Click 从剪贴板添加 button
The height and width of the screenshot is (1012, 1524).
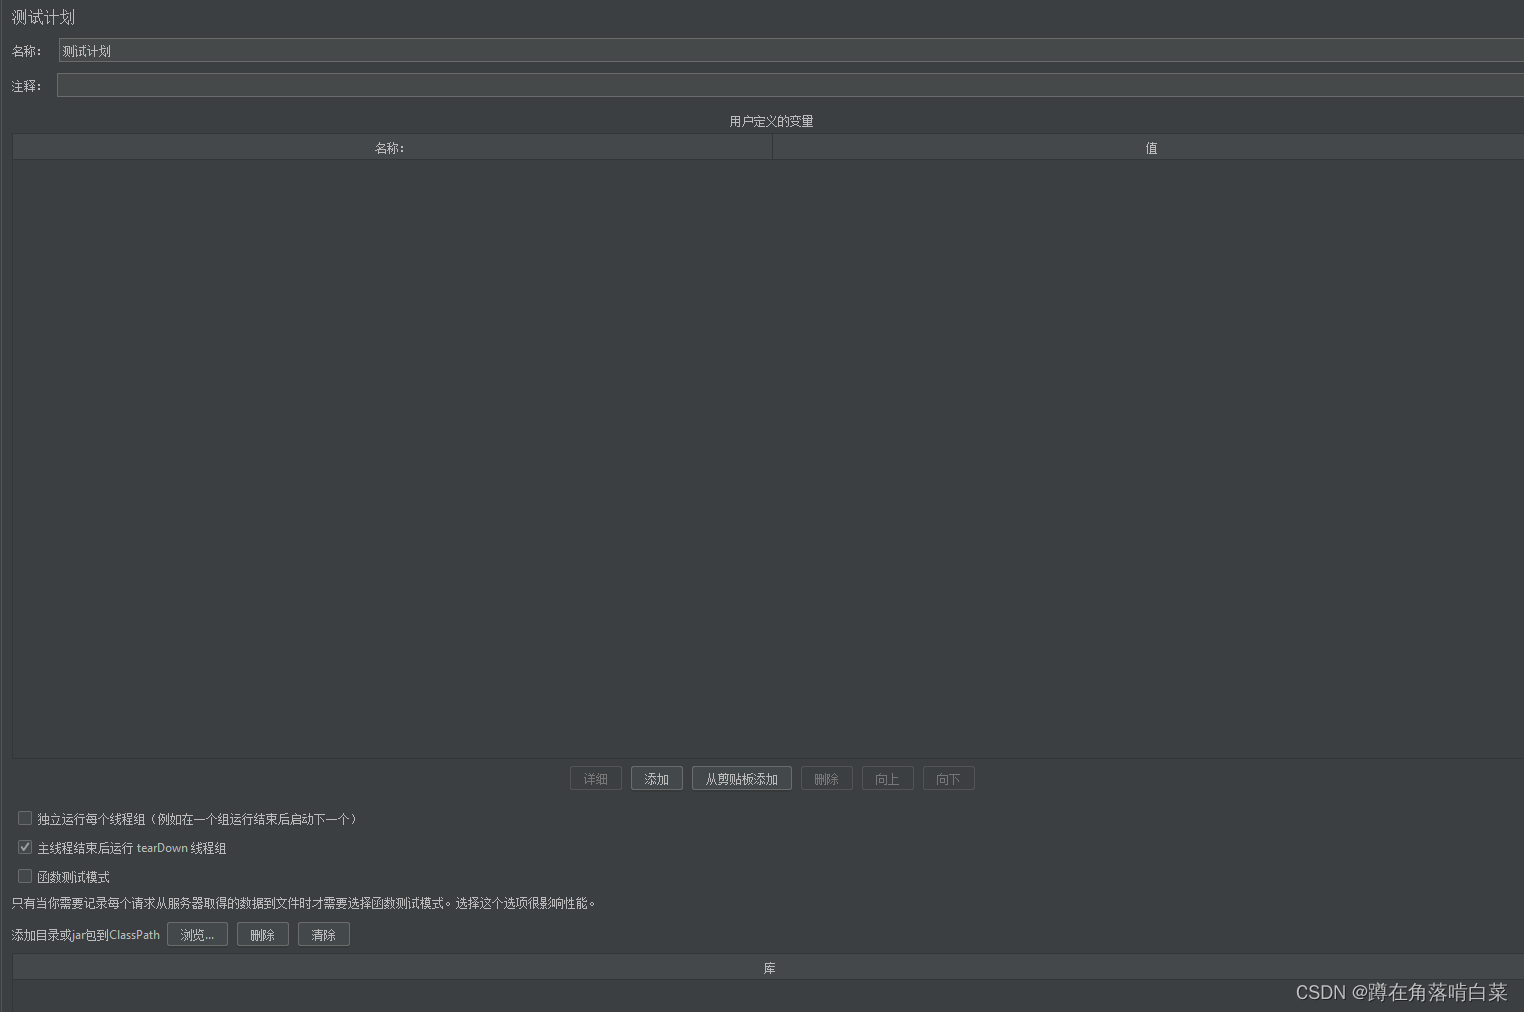pyautogui.click(x=742, y=779)
